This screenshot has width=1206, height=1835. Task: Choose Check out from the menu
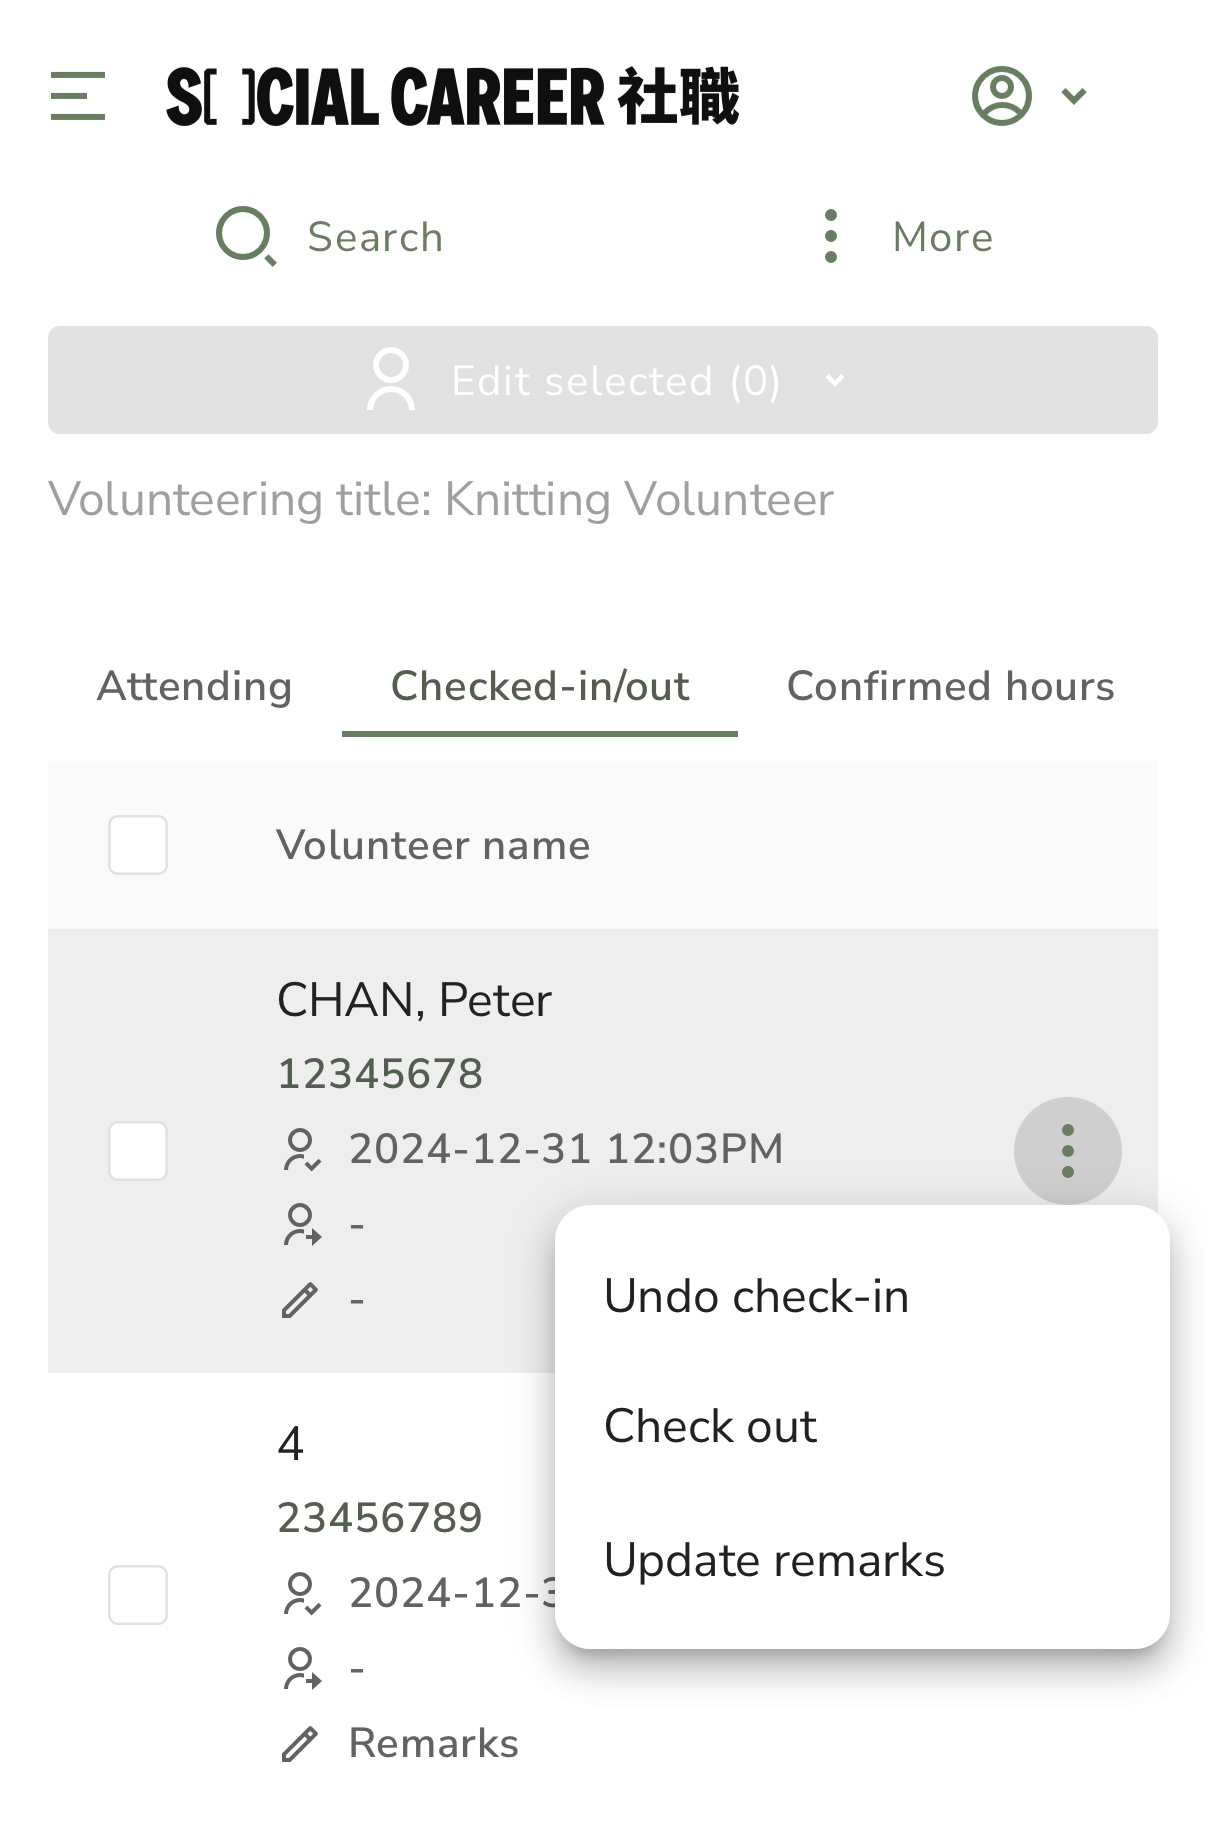pos(711,1426)
